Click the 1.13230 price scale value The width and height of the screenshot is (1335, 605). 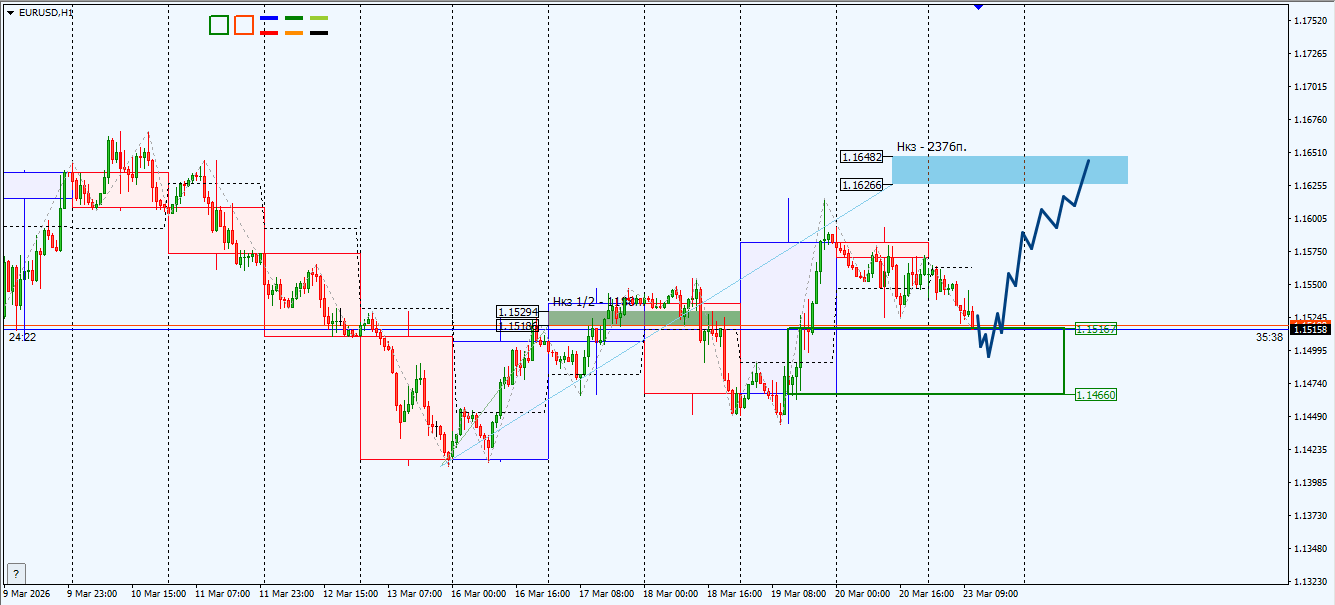click(x=1310, y=581)
